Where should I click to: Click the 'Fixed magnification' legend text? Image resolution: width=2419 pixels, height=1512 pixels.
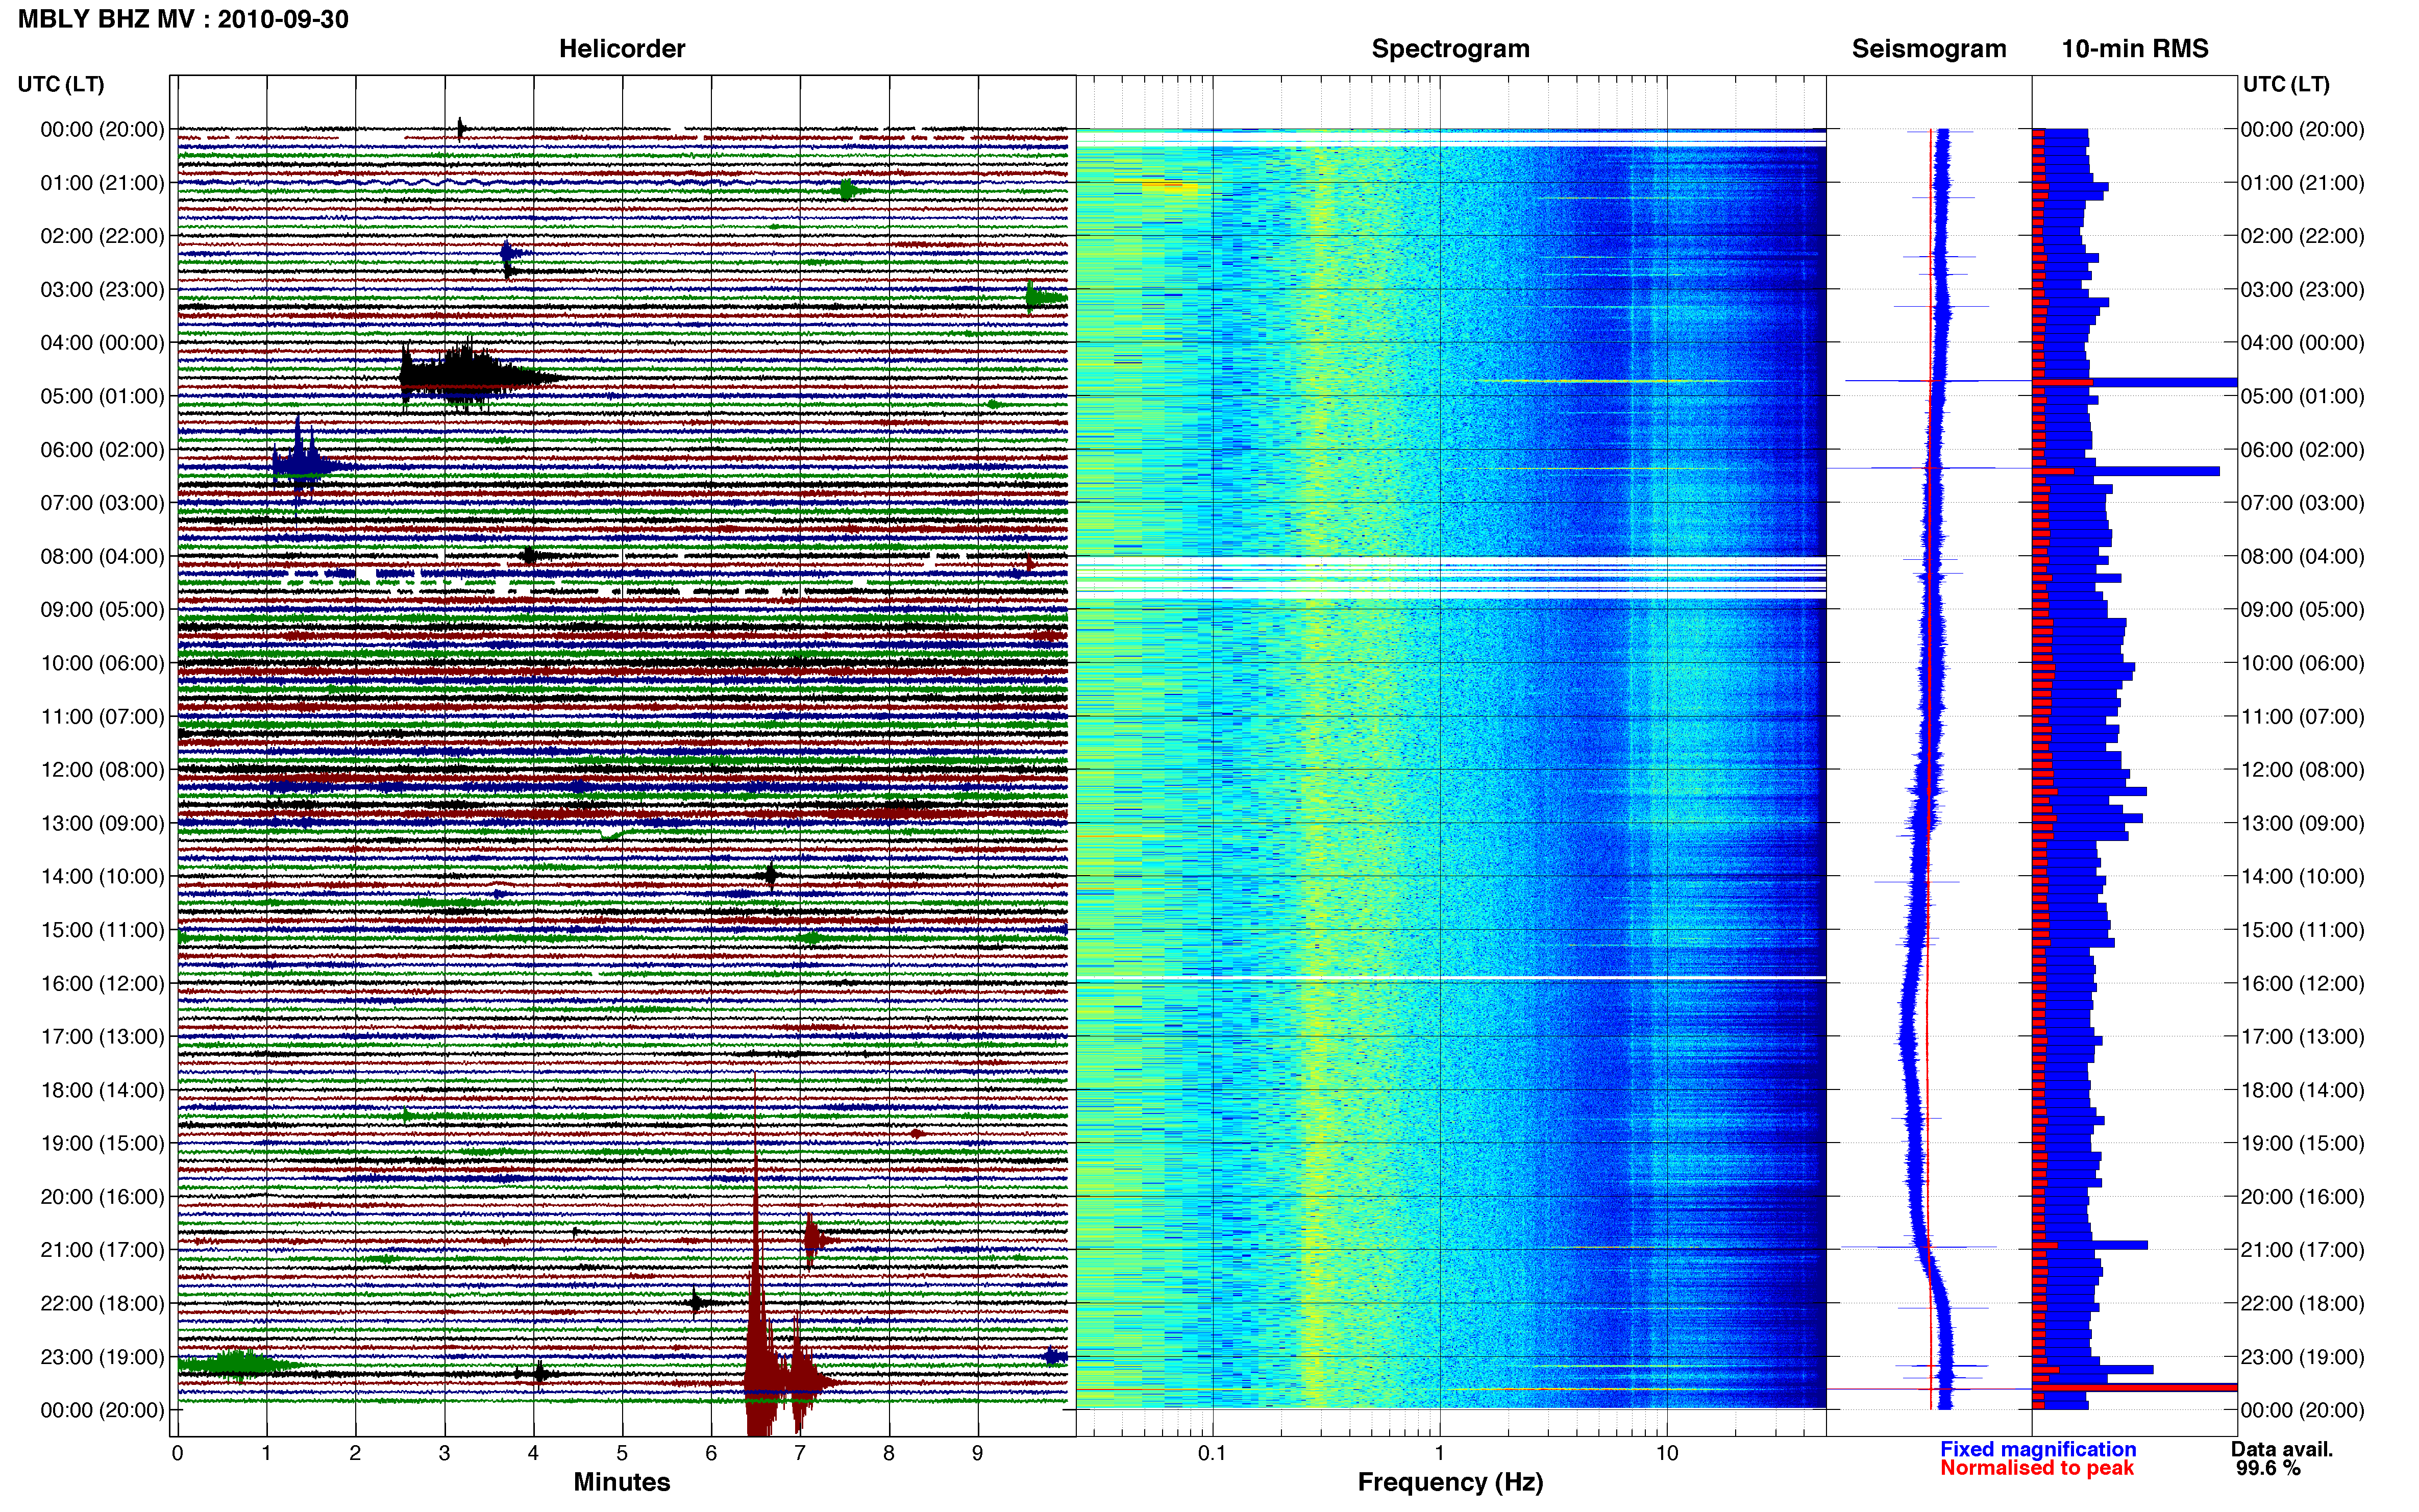(x=2038, y=1449)
